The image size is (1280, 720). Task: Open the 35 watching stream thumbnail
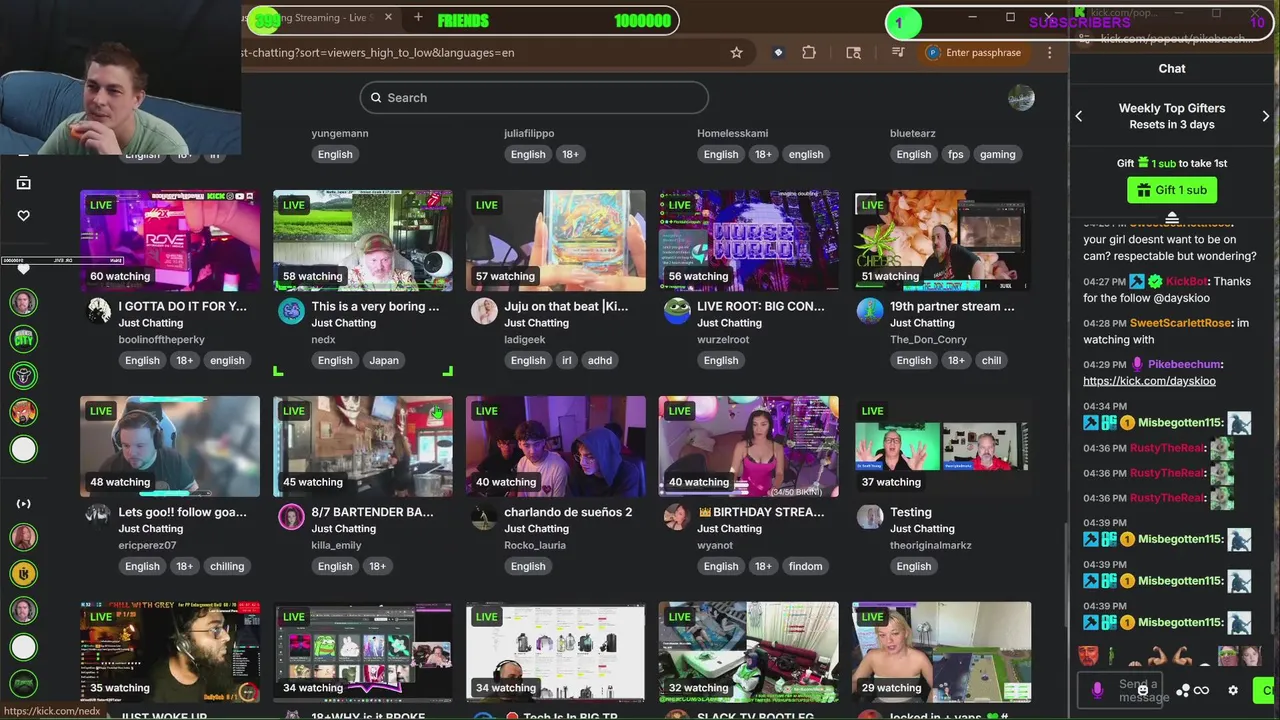pos(170,652)
